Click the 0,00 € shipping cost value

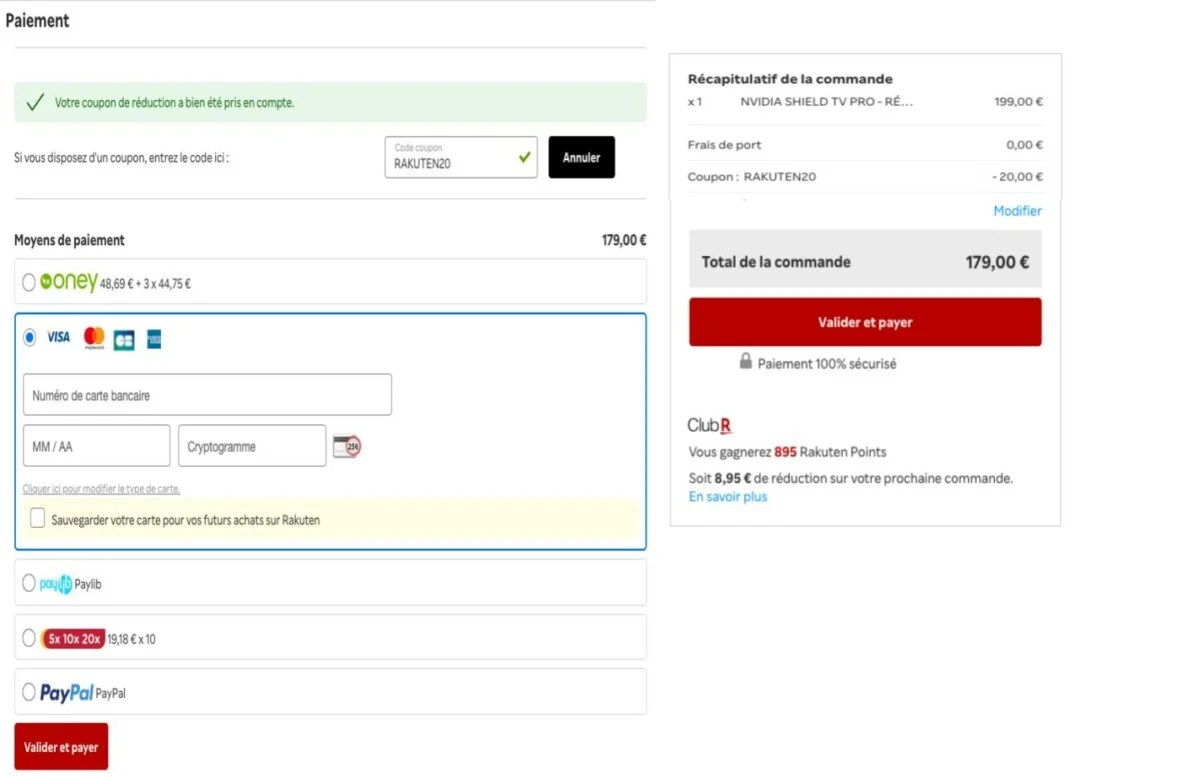[1024, 145]
